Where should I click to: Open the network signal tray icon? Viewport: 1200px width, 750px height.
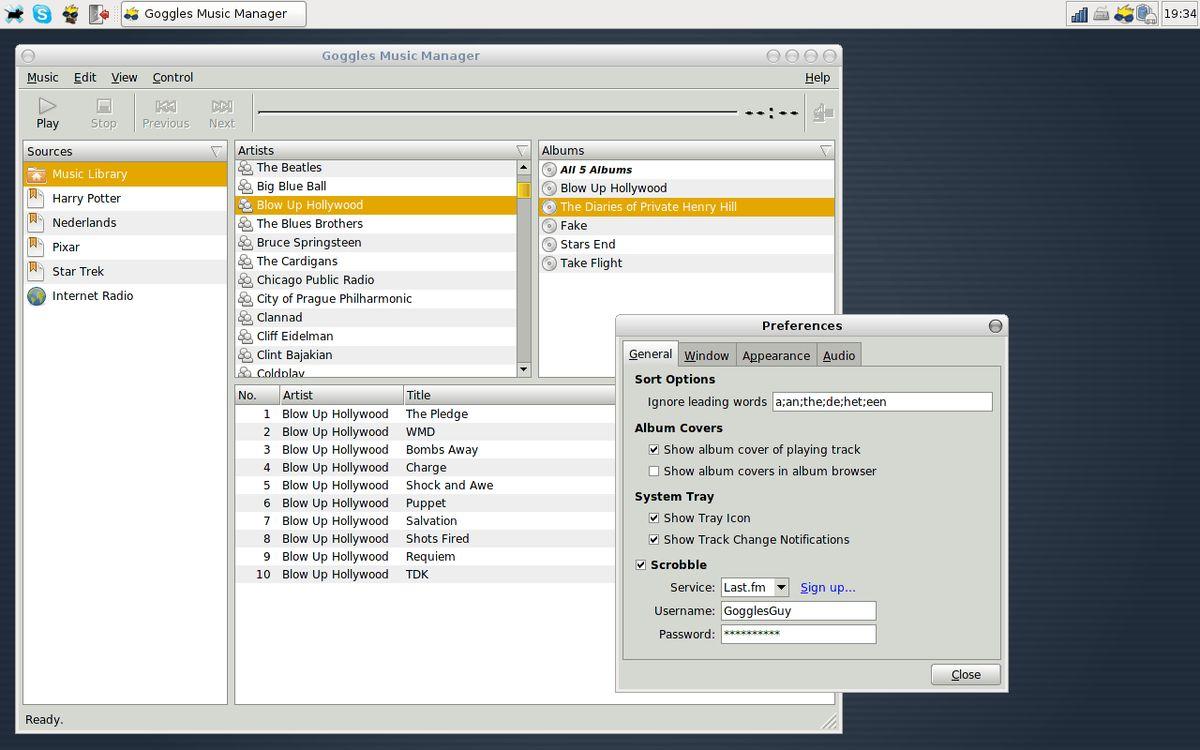[x=1079, y=14]
